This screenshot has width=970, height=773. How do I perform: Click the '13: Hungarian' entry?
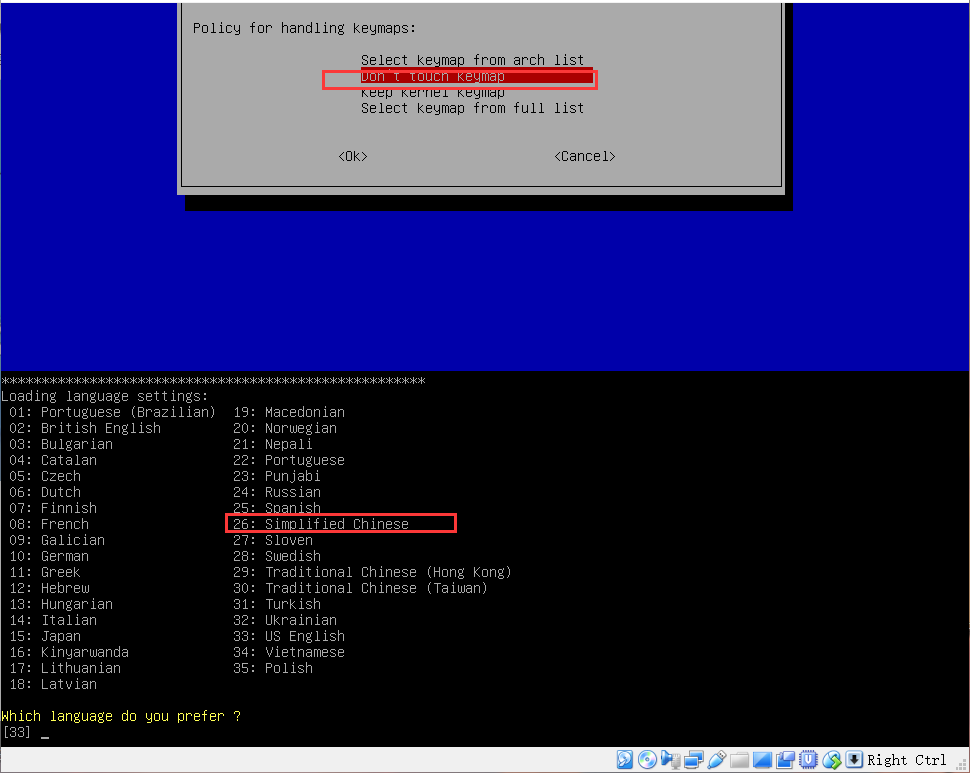pos(61,605)
